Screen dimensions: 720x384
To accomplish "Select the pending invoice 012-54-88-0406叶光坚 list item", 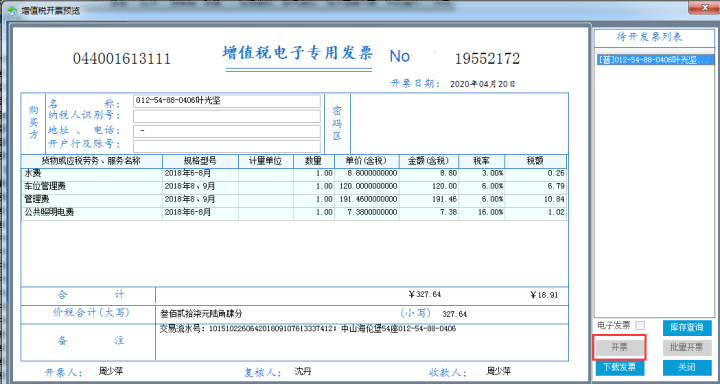I will coord(654,60).
